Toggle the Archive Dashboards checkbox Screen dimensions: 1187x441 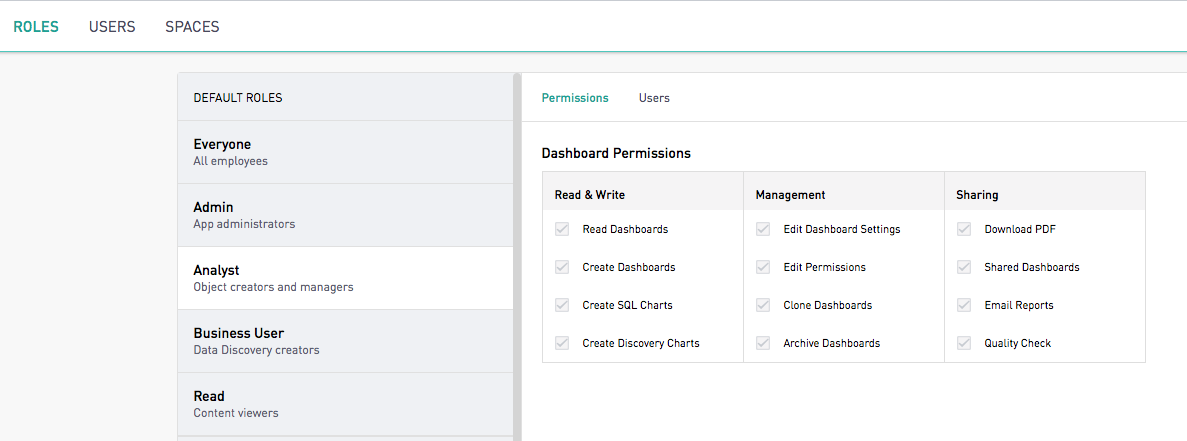763,343
